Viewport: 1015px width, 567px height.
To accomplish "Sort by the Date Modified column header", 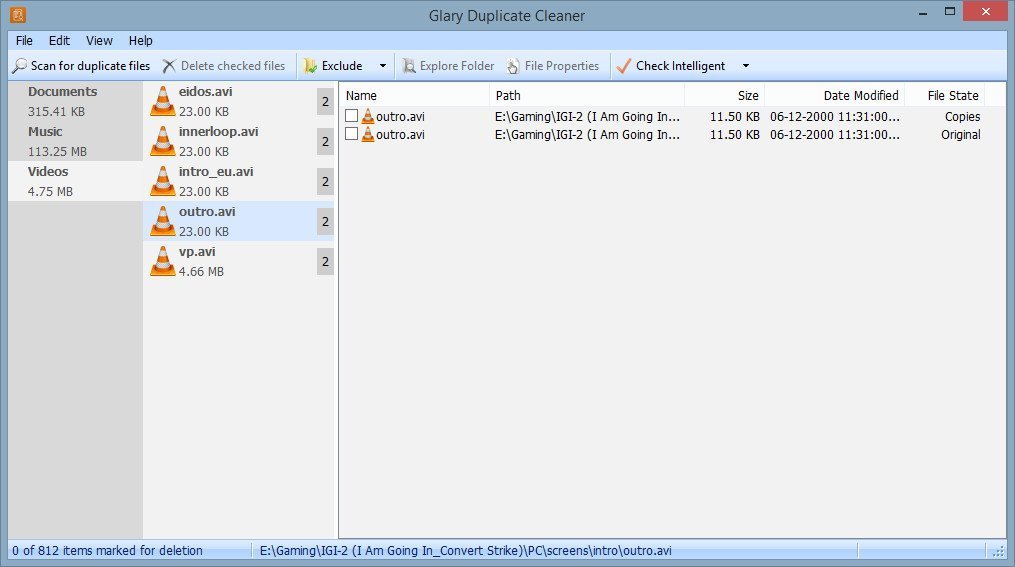I will (x=834, y=96).
